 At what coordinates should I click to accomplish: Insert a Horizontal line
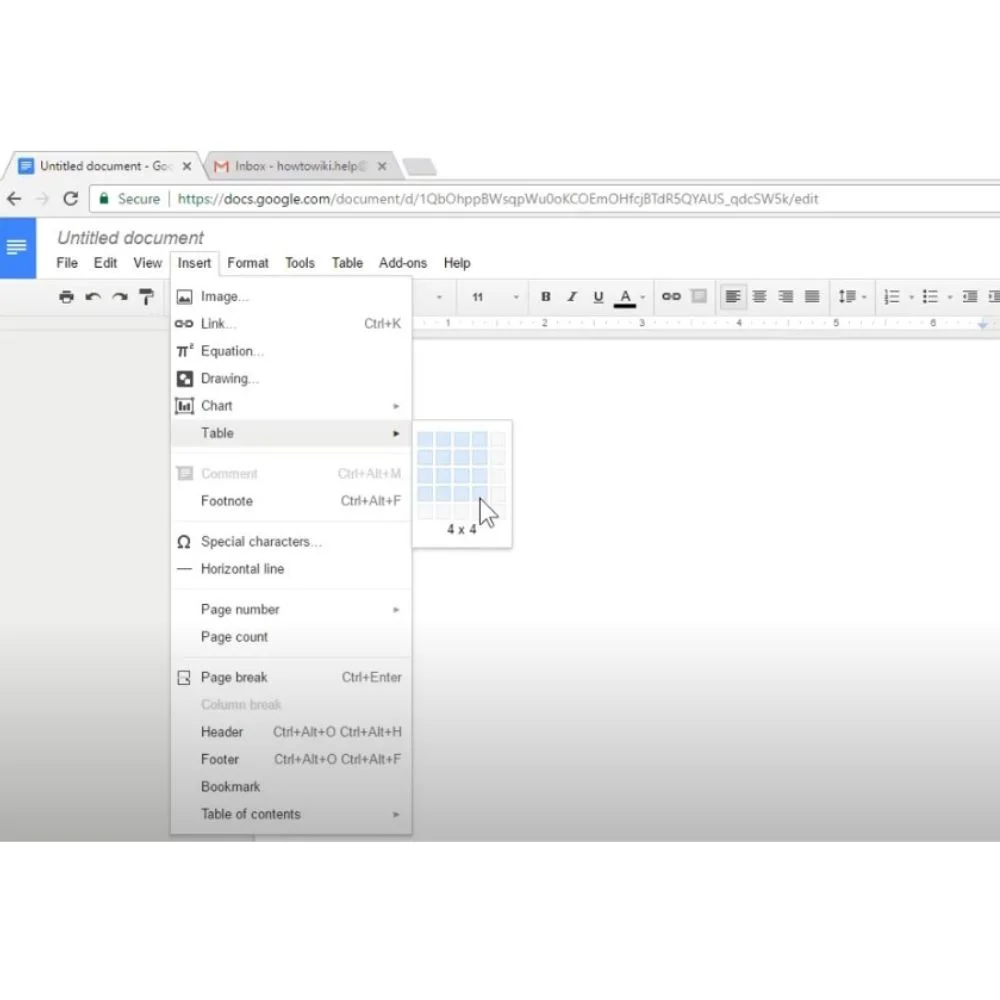291,569
